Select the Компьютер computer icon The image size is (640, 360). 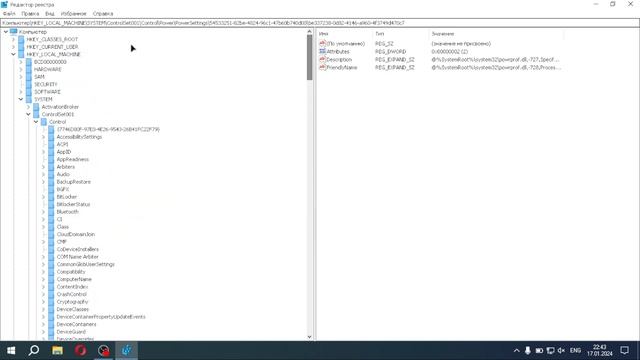[x=13, y=32]
